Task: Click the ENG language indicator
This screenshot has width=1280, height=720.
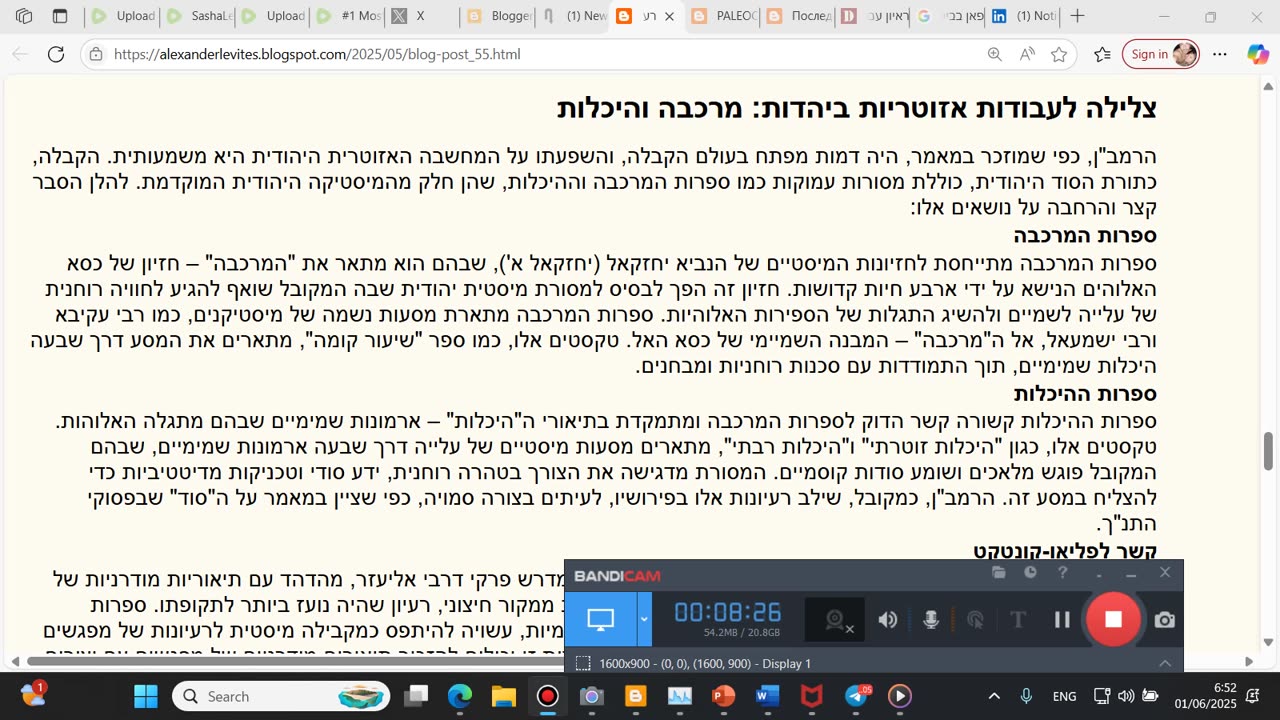Action: (1065, 696)
